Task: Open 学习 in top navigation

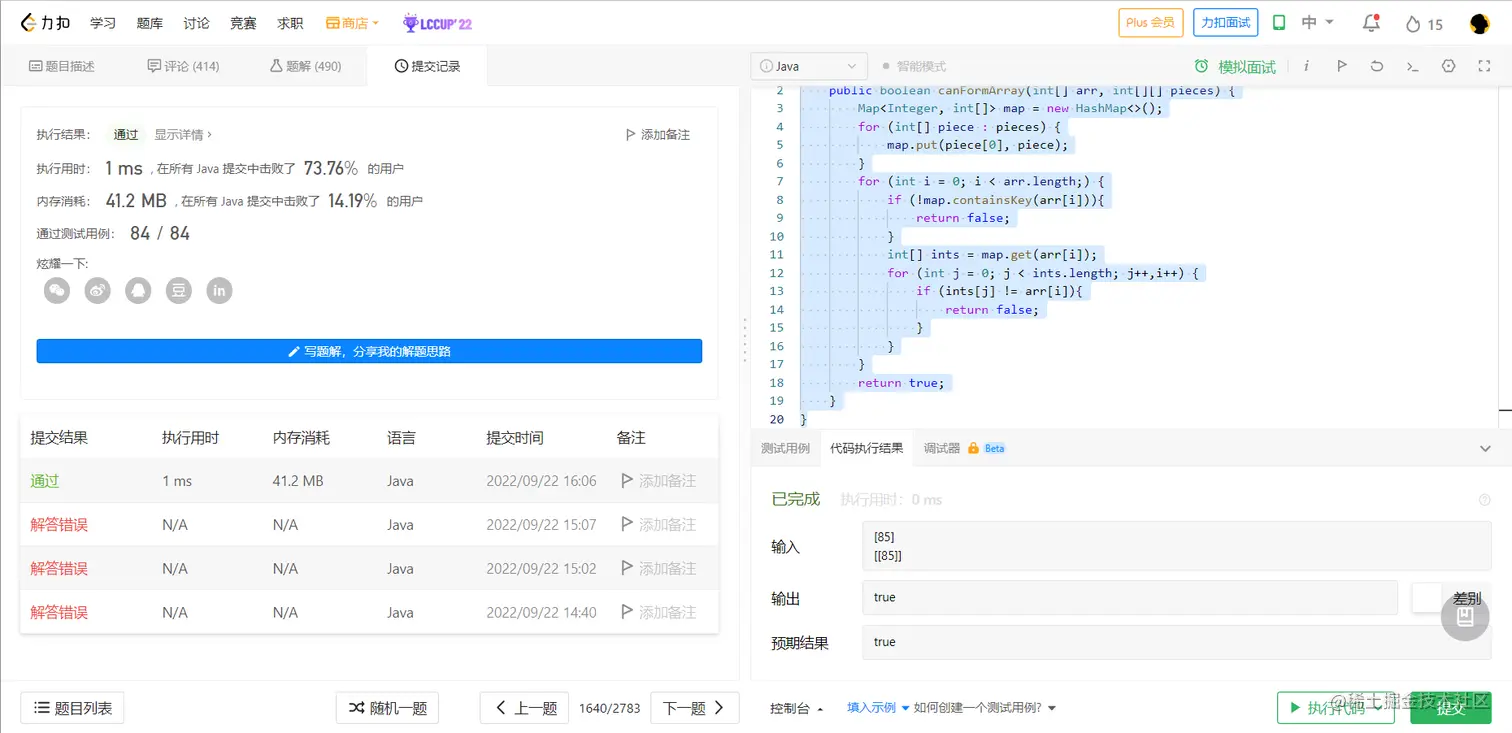Action: point(103,23)
